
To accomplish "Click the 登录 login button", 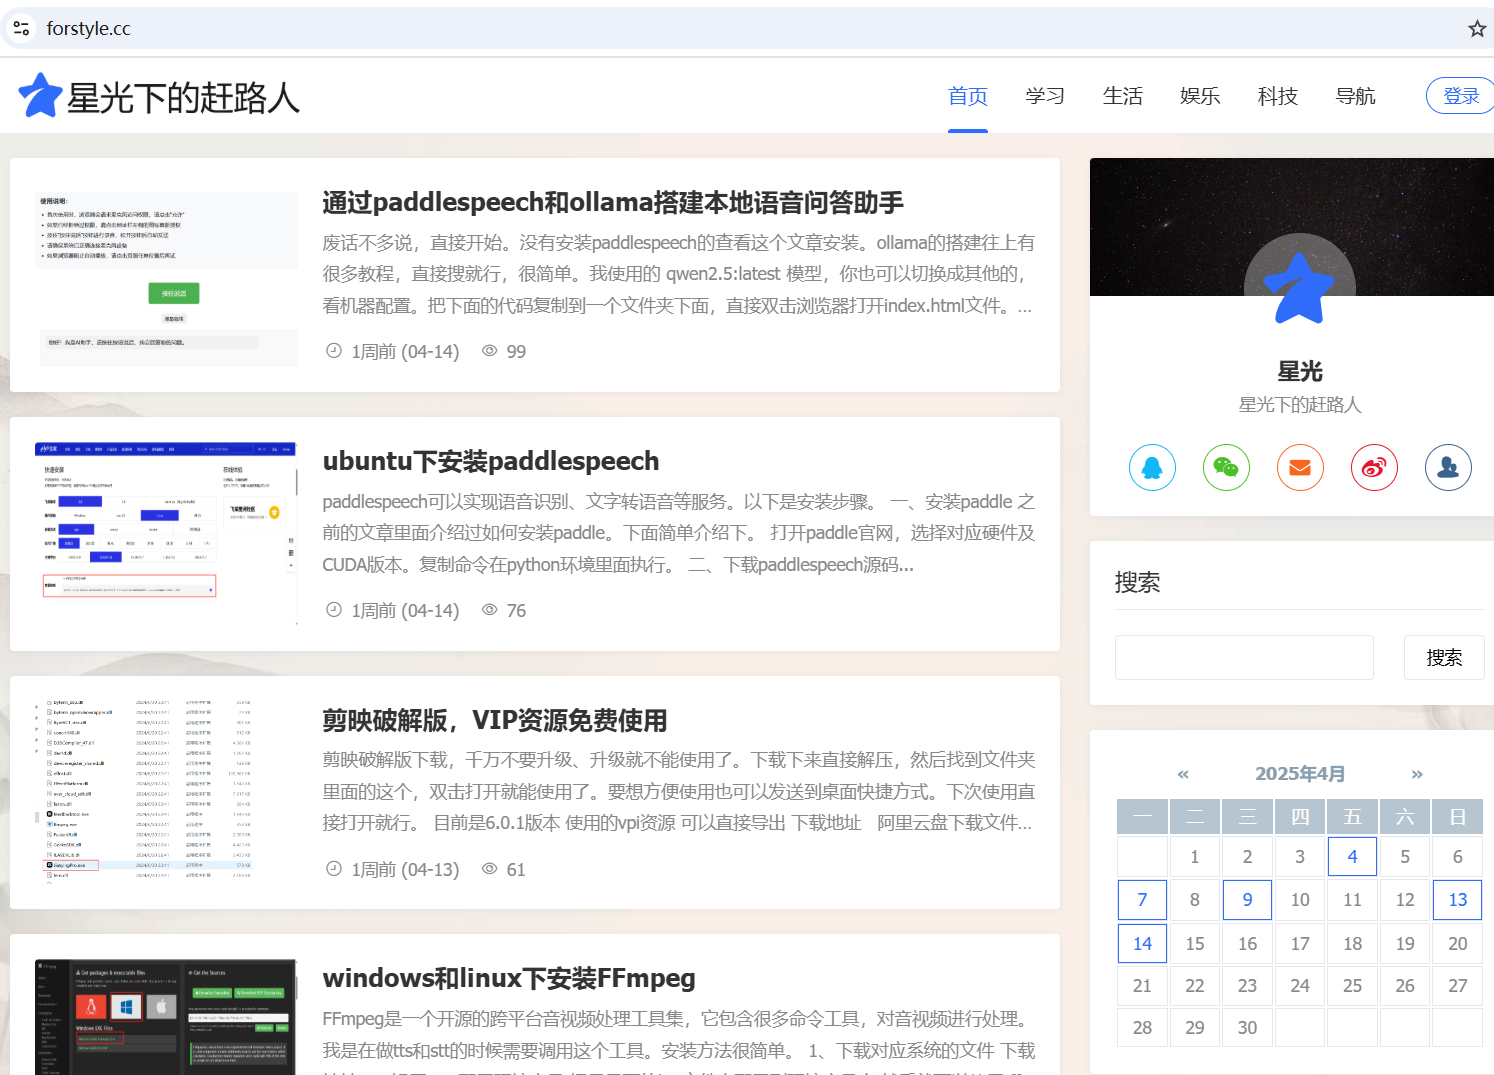I will pyautogui.click(x=1460, y=96).
